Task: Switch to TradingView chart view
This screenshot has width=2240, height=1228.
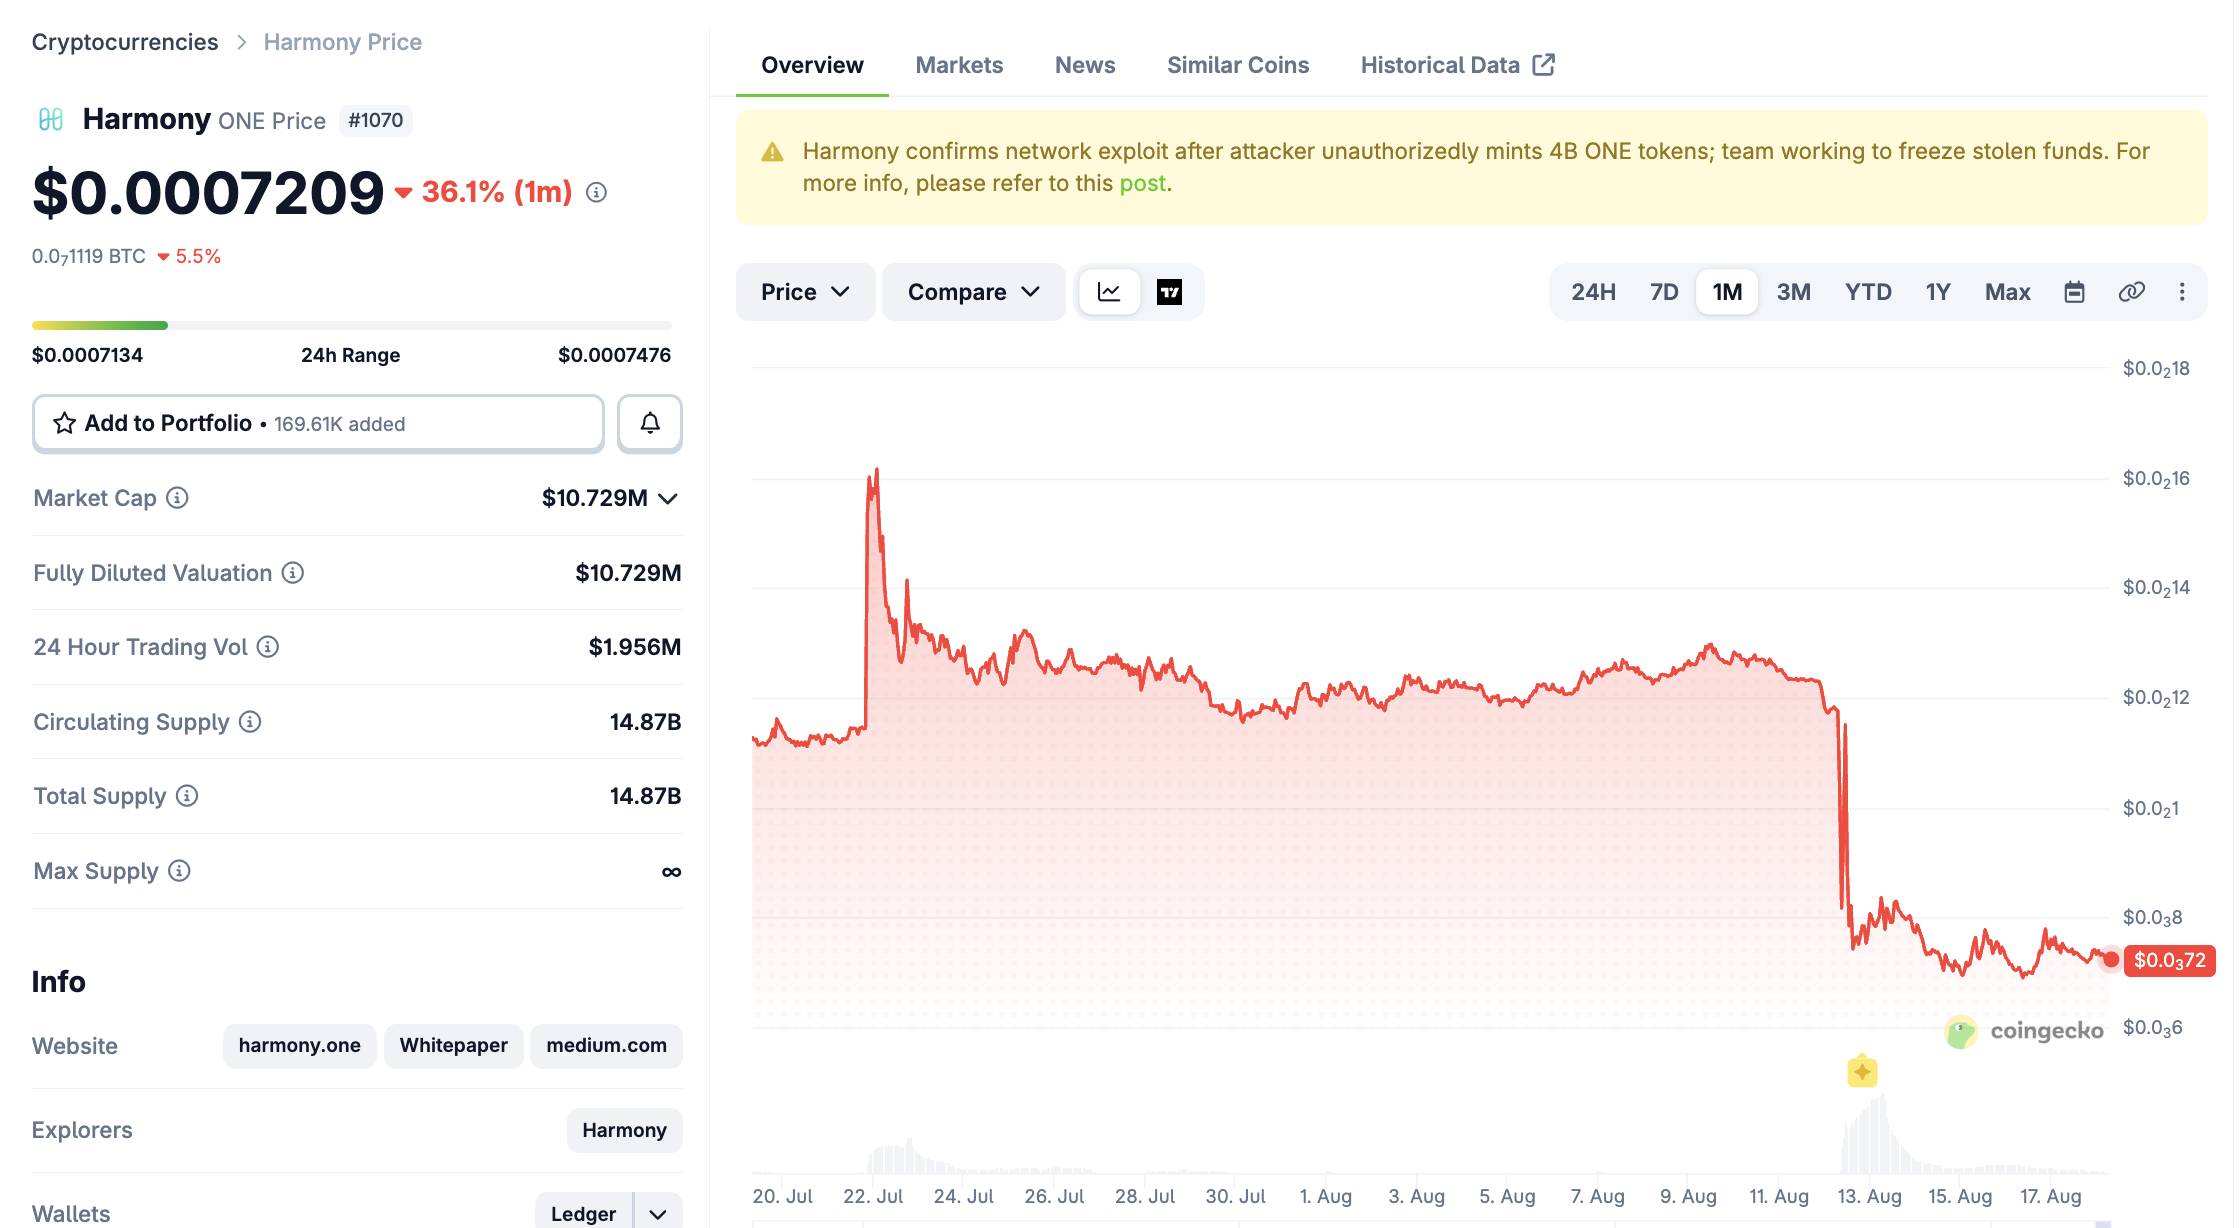Action: tap(1169, 292)
